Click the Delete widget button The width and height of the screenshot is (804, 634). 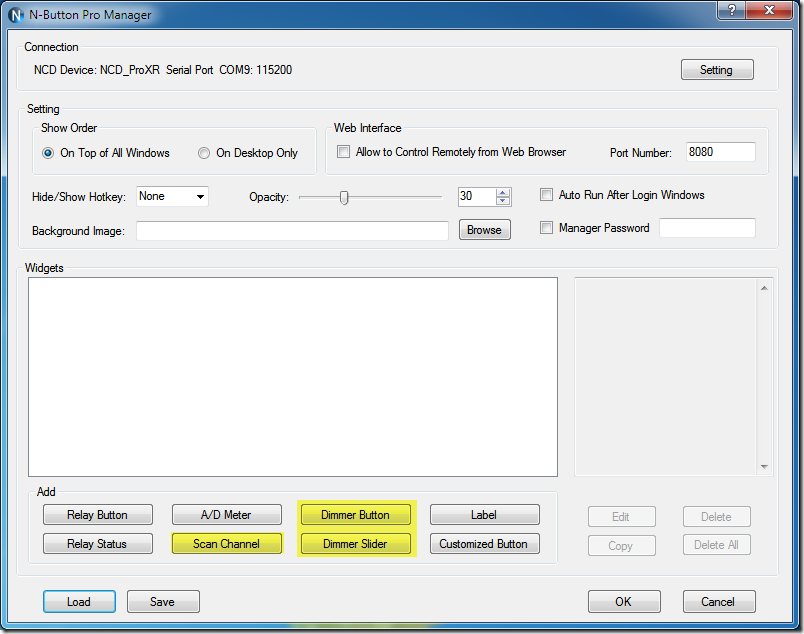pos(717,517)
